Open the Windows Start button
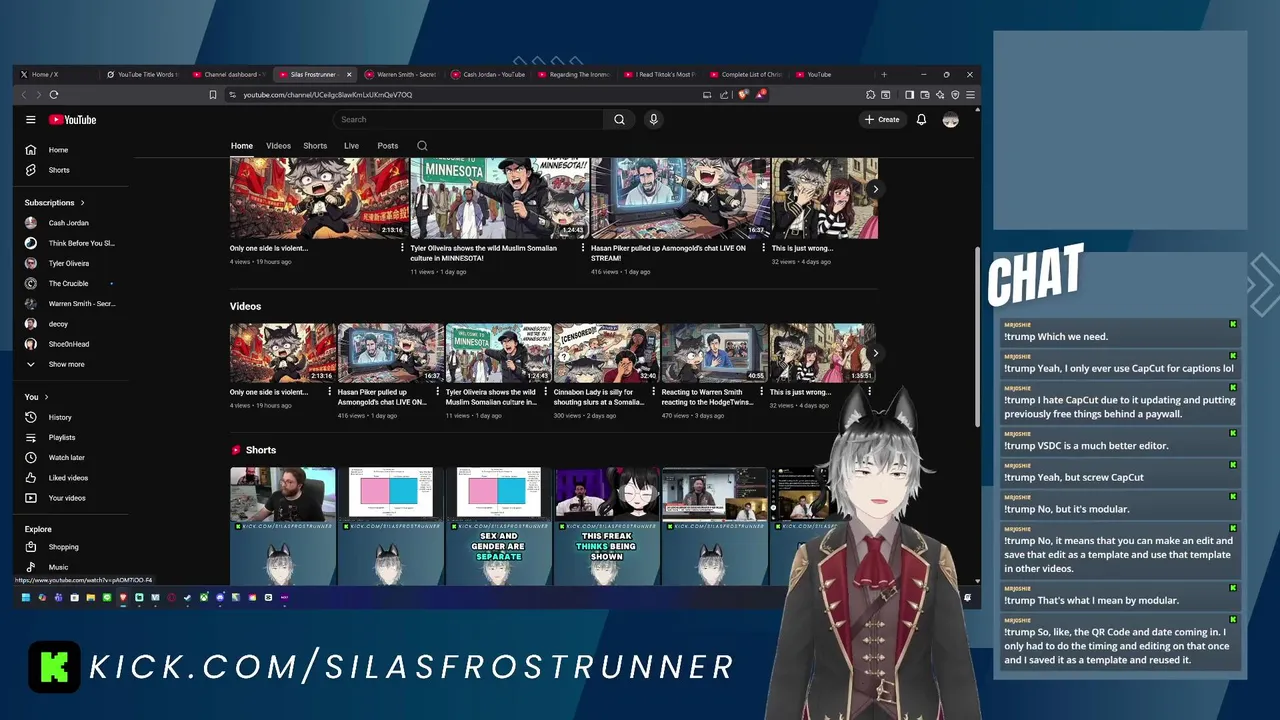 [x=26, y=598]
